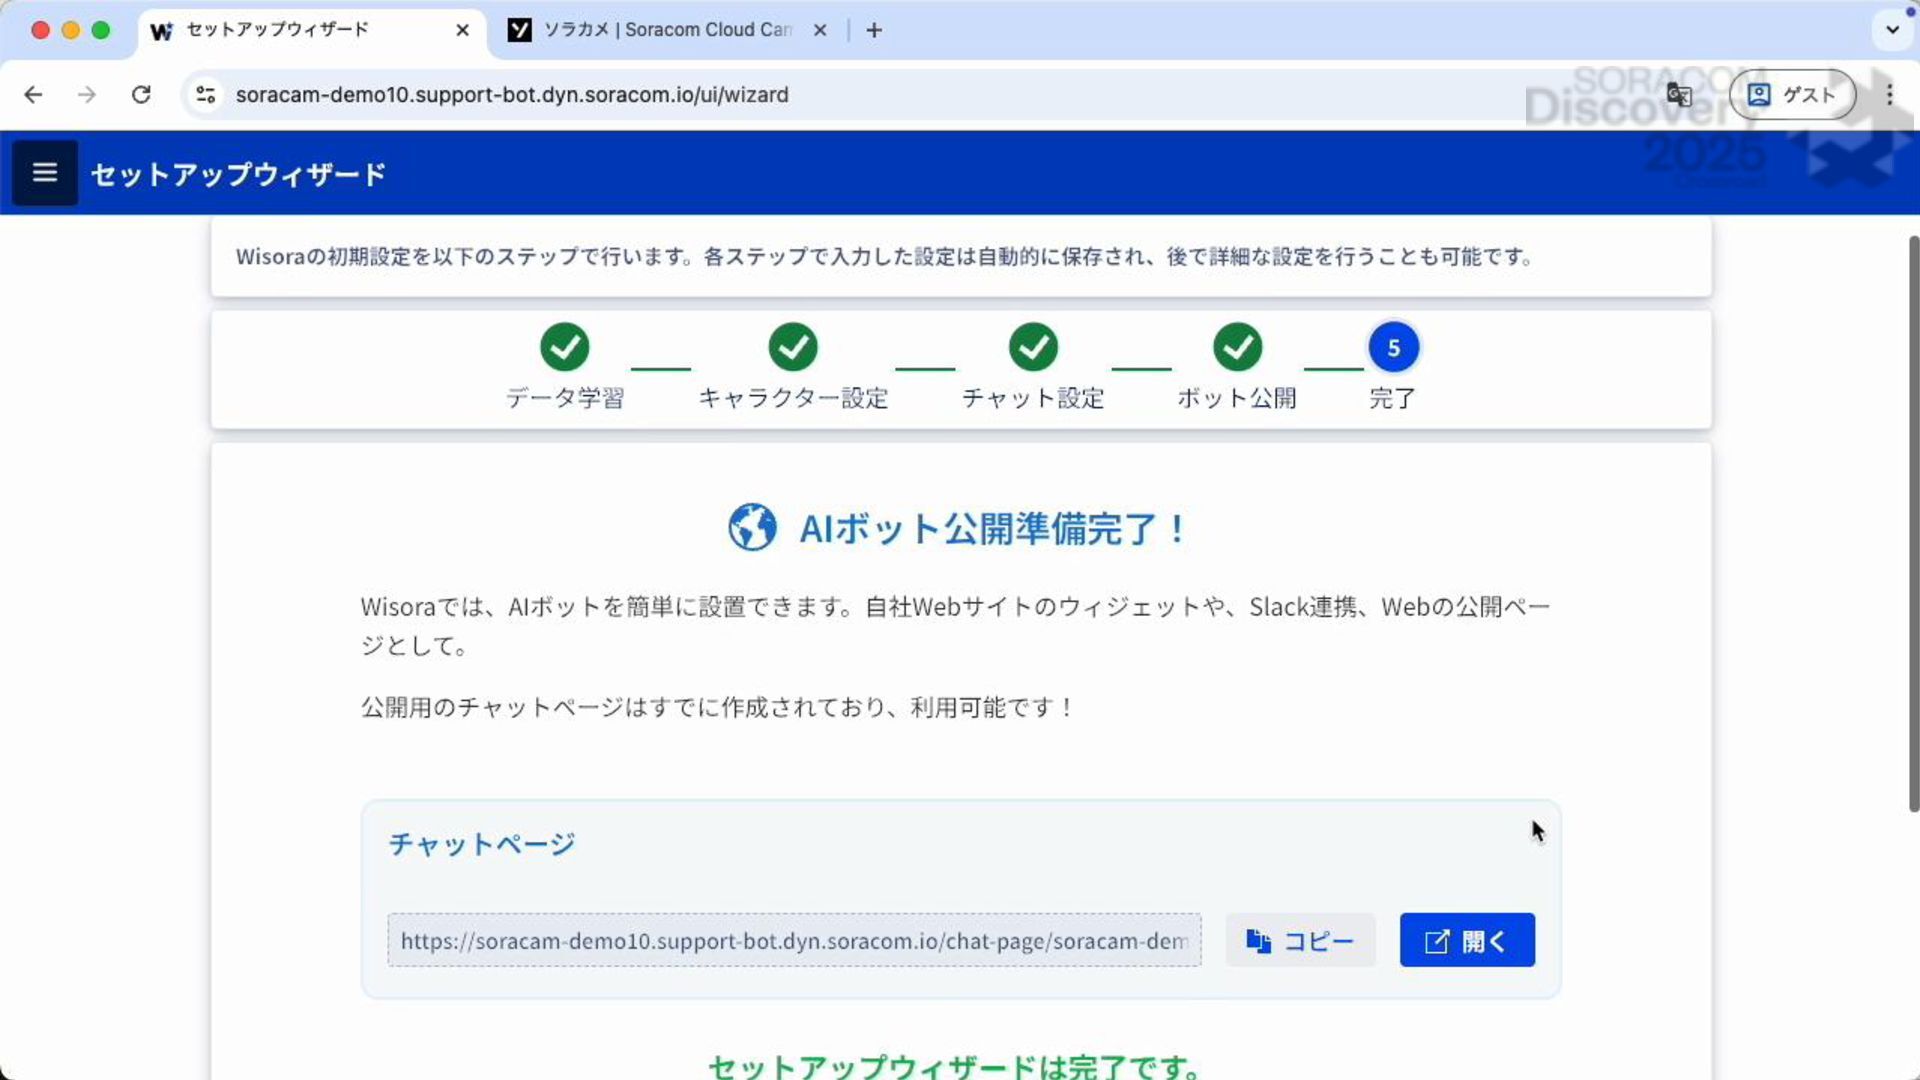Click the page vertical scrollbar
Viewport: 1920px width, 1080px height.
click(1914, 524)
